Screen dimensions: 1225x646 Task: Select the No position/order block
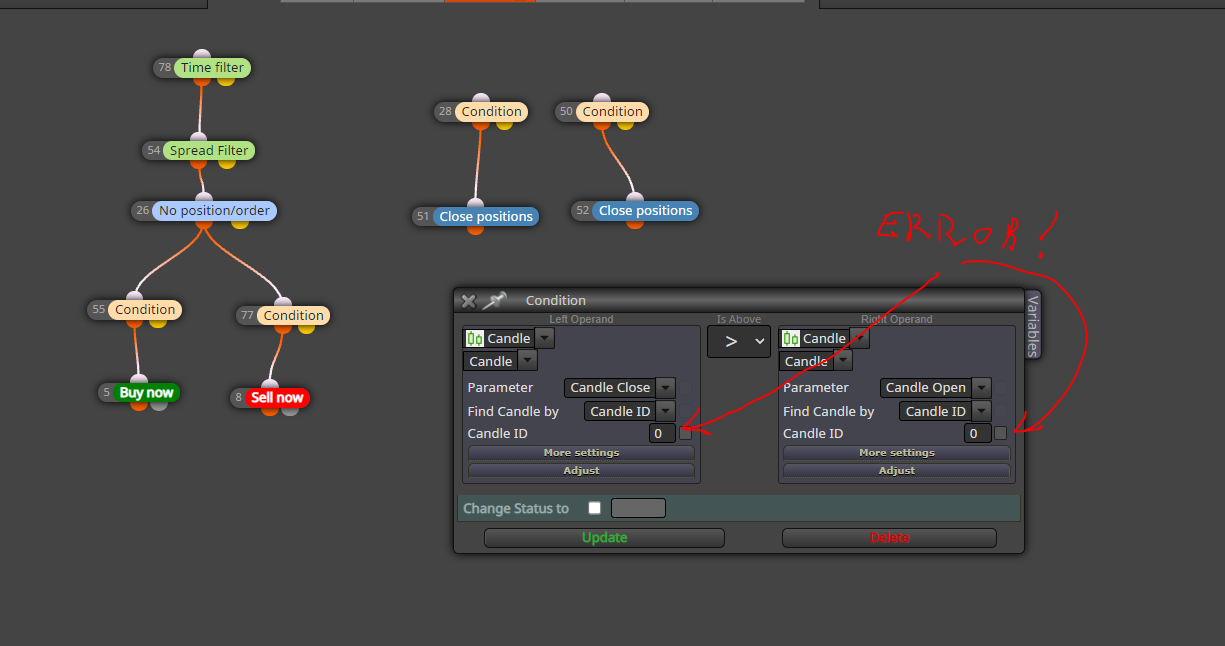point(215,211)
